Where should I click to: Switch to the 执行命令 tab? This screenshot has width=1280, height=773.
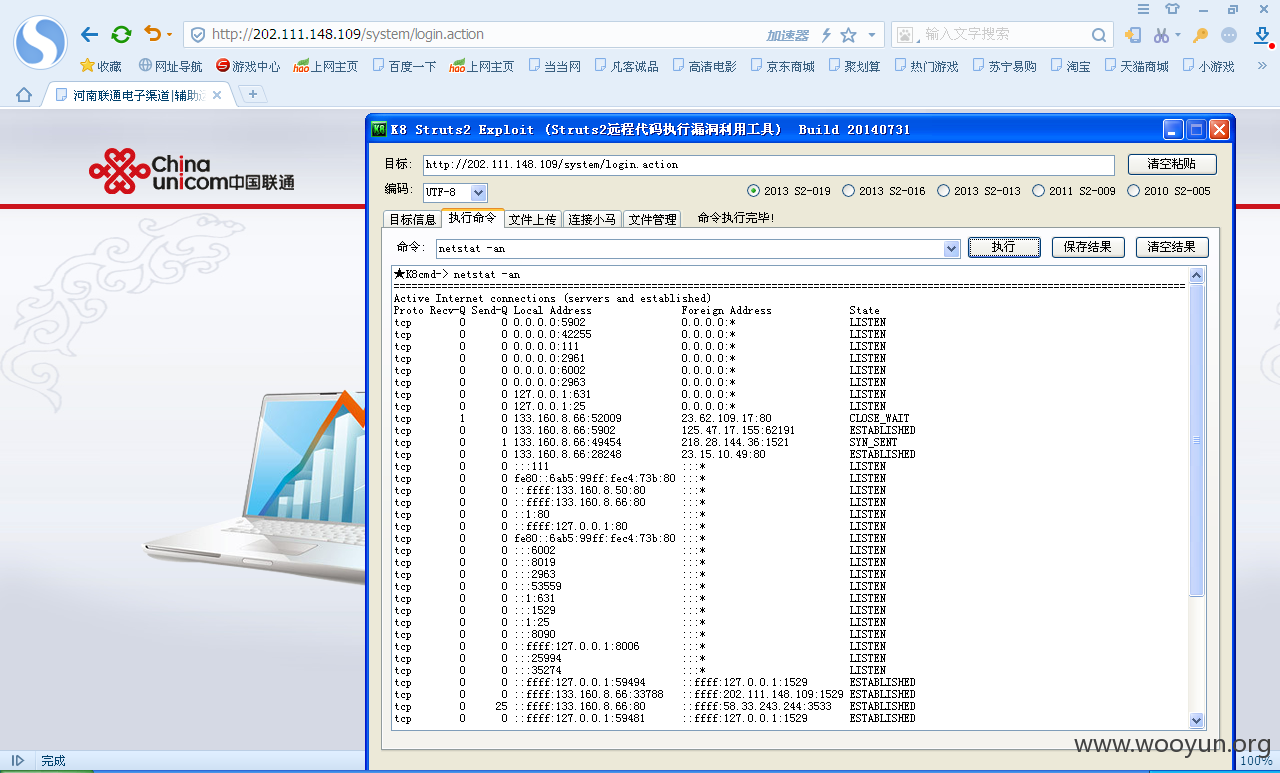(472, 218)
